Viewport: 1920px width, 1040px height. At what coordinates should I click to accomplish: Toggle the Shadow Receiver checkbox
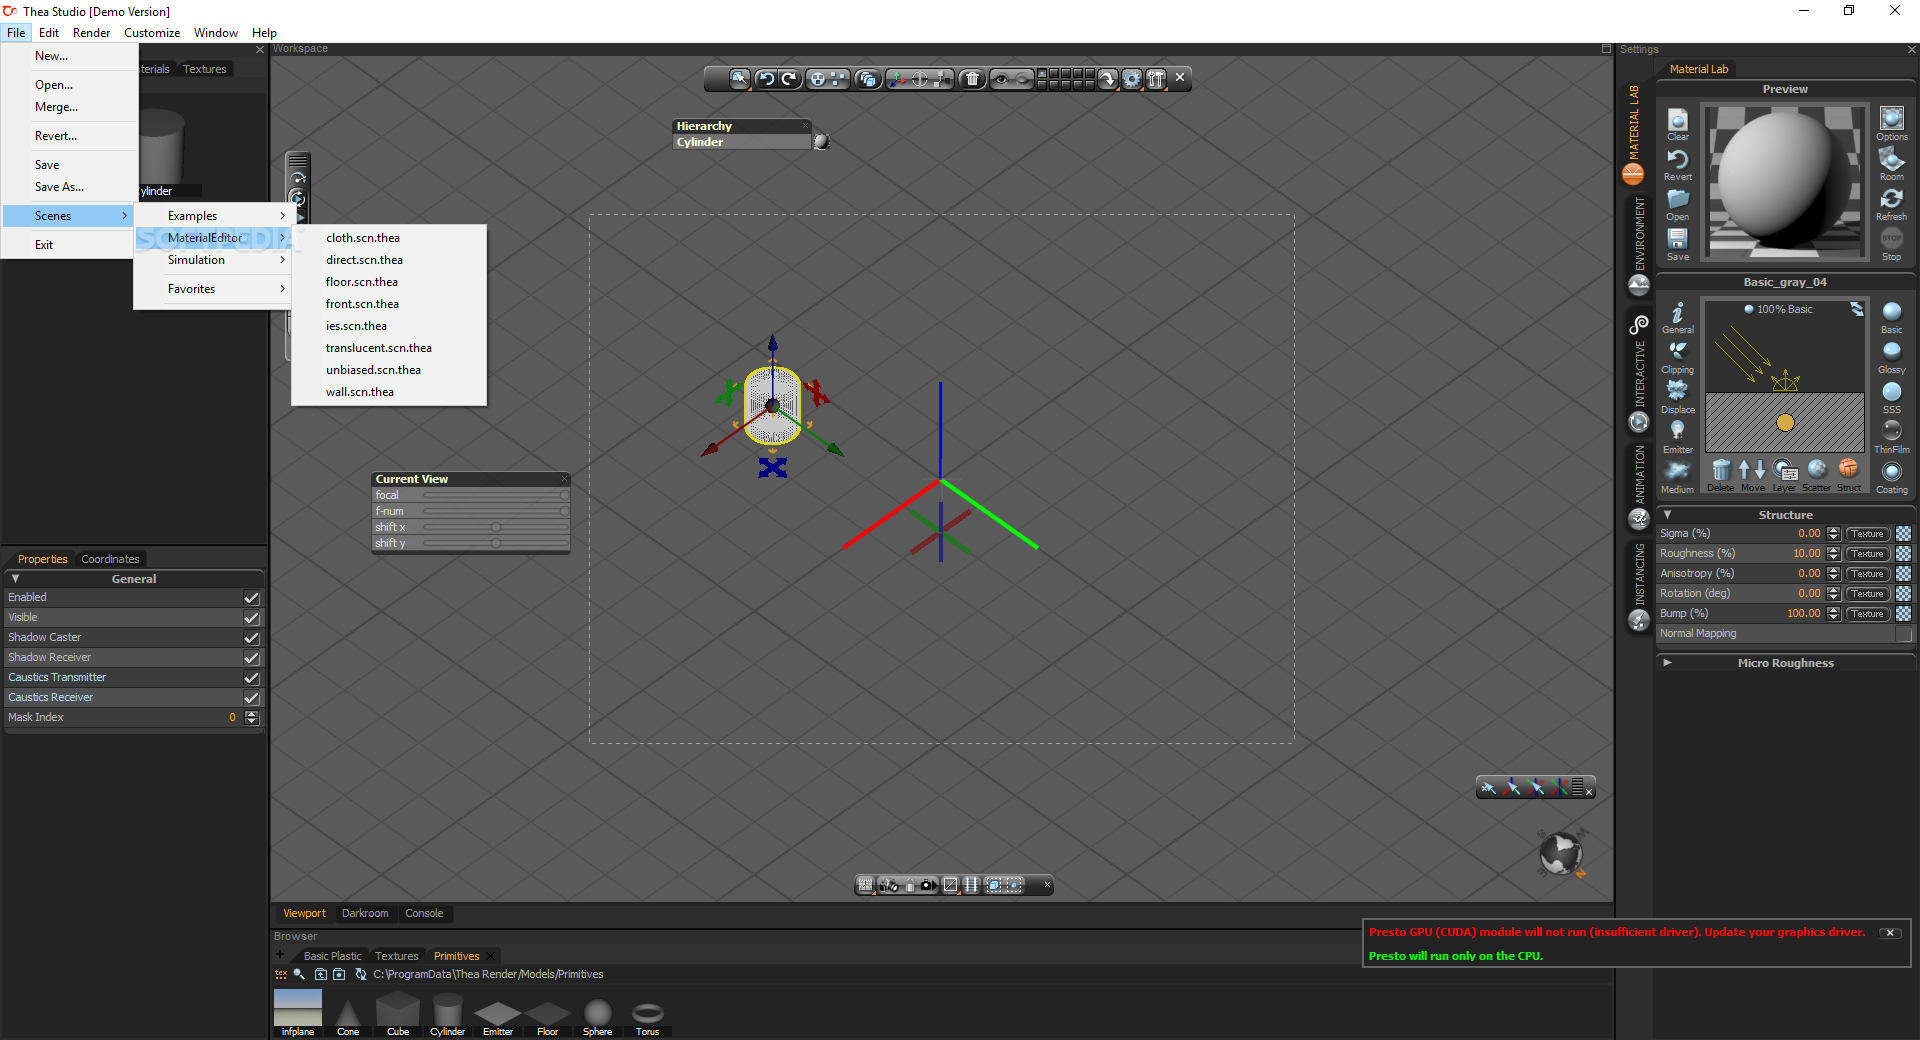(252, 658)
